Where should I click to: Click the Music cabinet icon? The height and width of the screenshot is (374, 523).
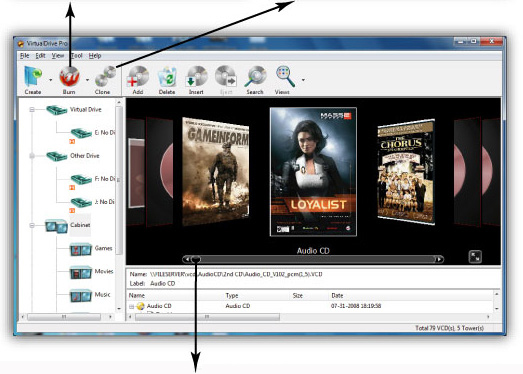[x=81, y=295]
